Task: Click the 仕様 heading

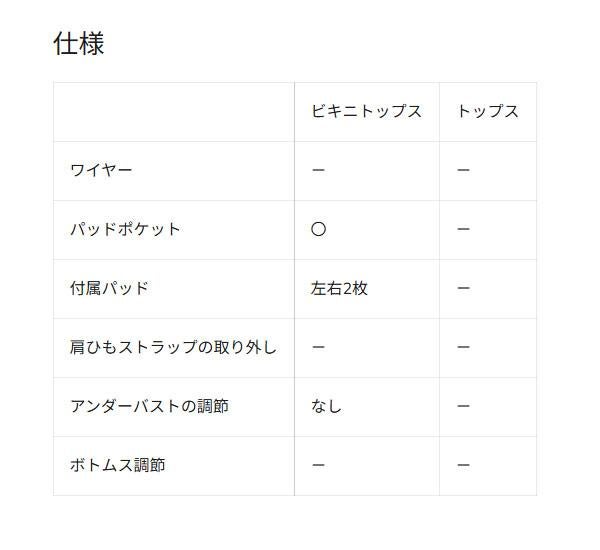Action: [78, 44]
